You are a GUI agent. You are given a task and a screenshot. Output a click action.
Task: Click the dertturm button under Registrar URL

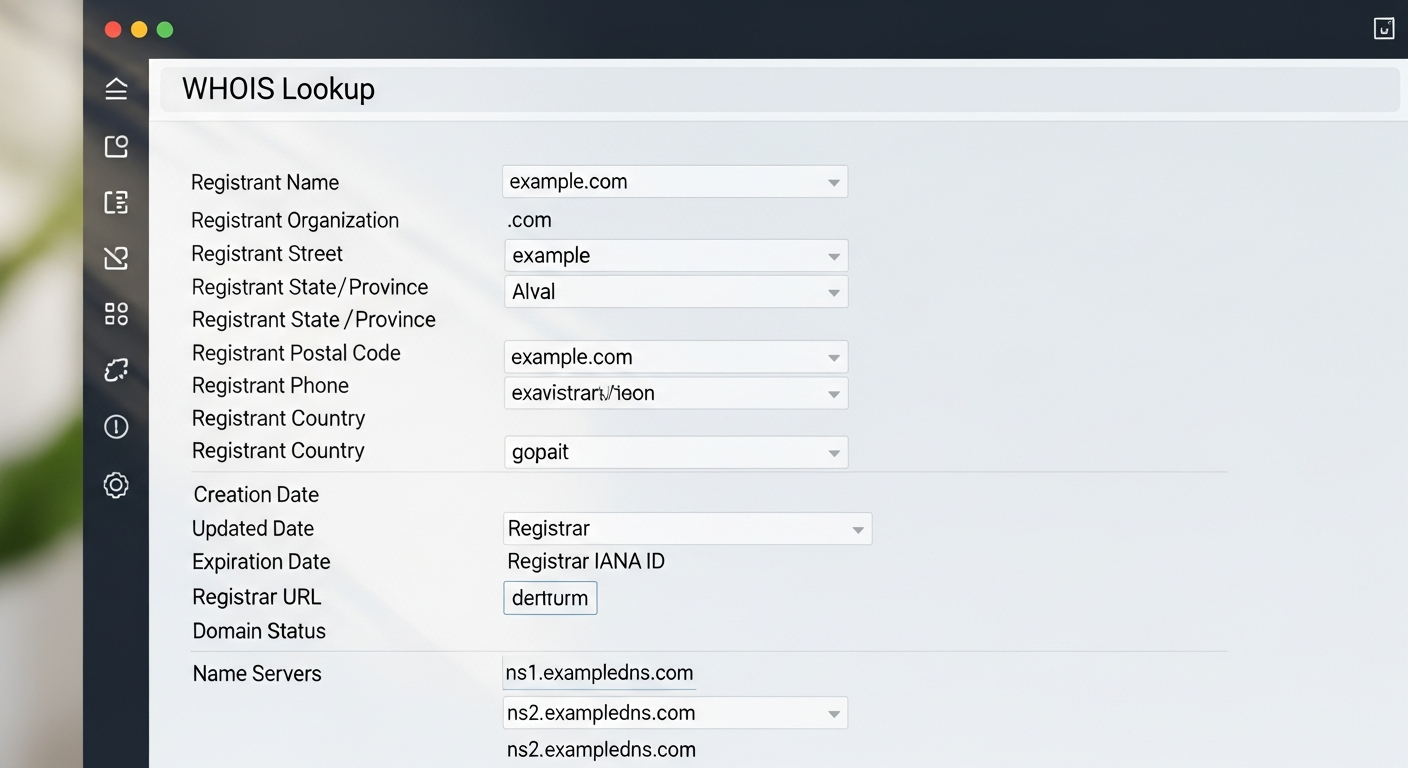click(550, 597)
